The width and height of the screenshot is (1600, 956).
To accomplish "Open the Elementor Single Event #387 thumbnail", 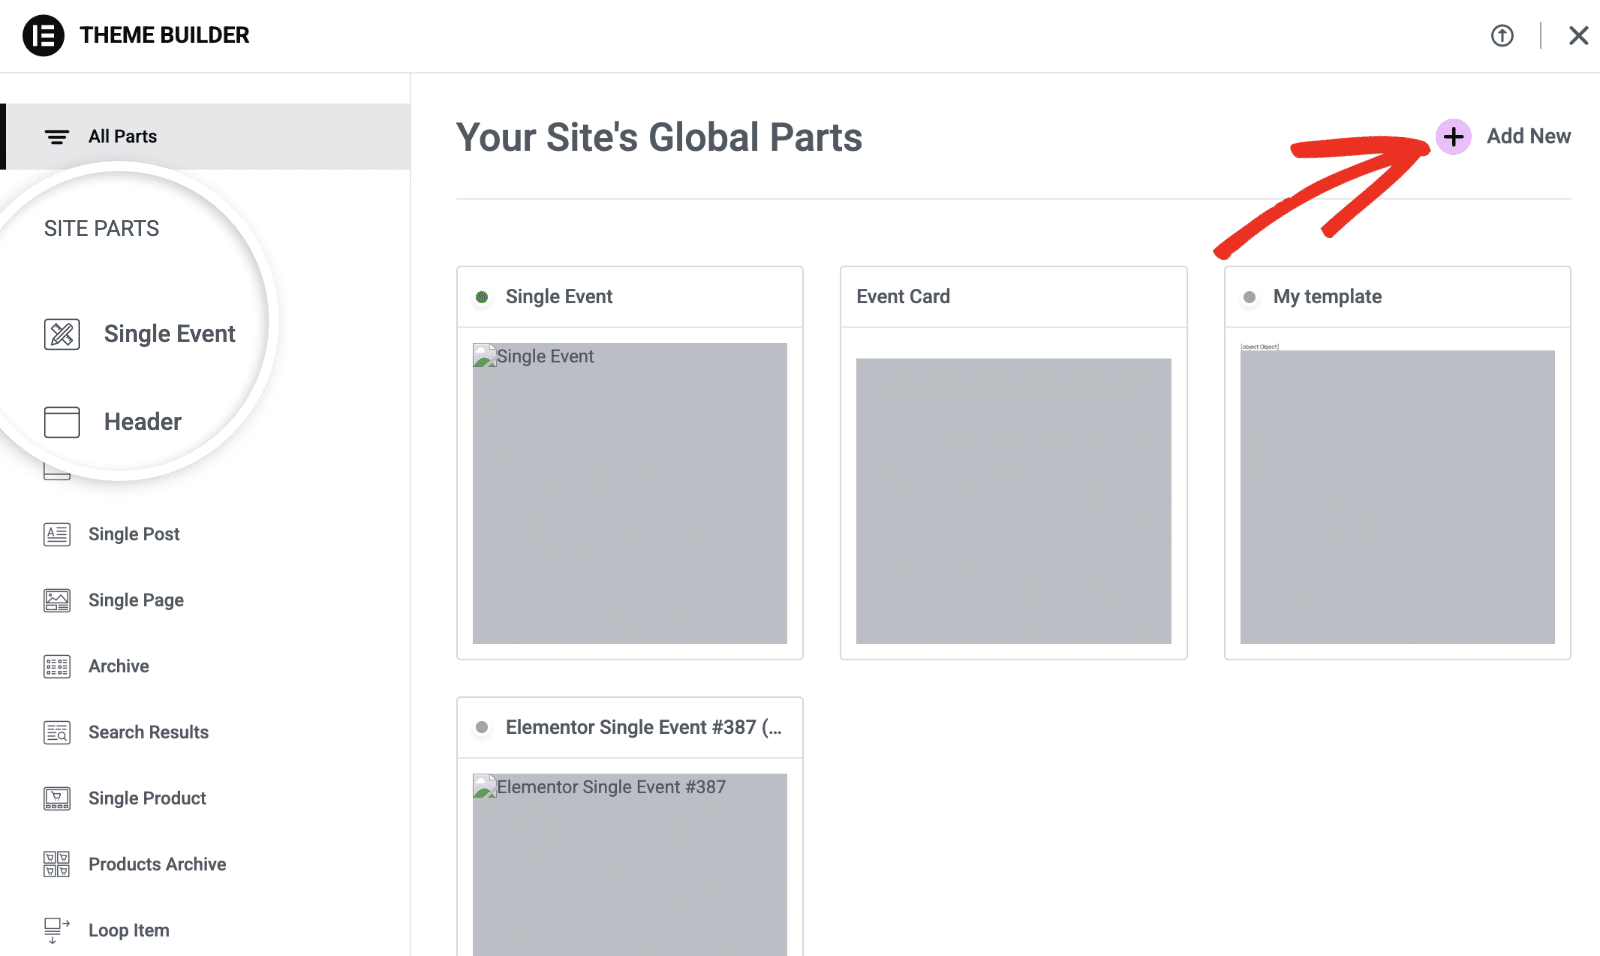I will click(630, 865).
